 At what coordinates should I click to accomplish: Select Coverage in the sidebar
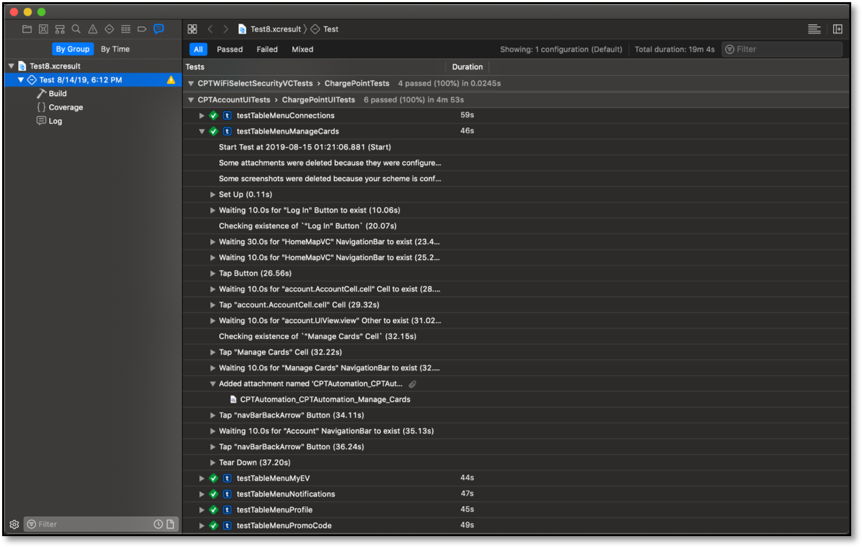[66, 107]
